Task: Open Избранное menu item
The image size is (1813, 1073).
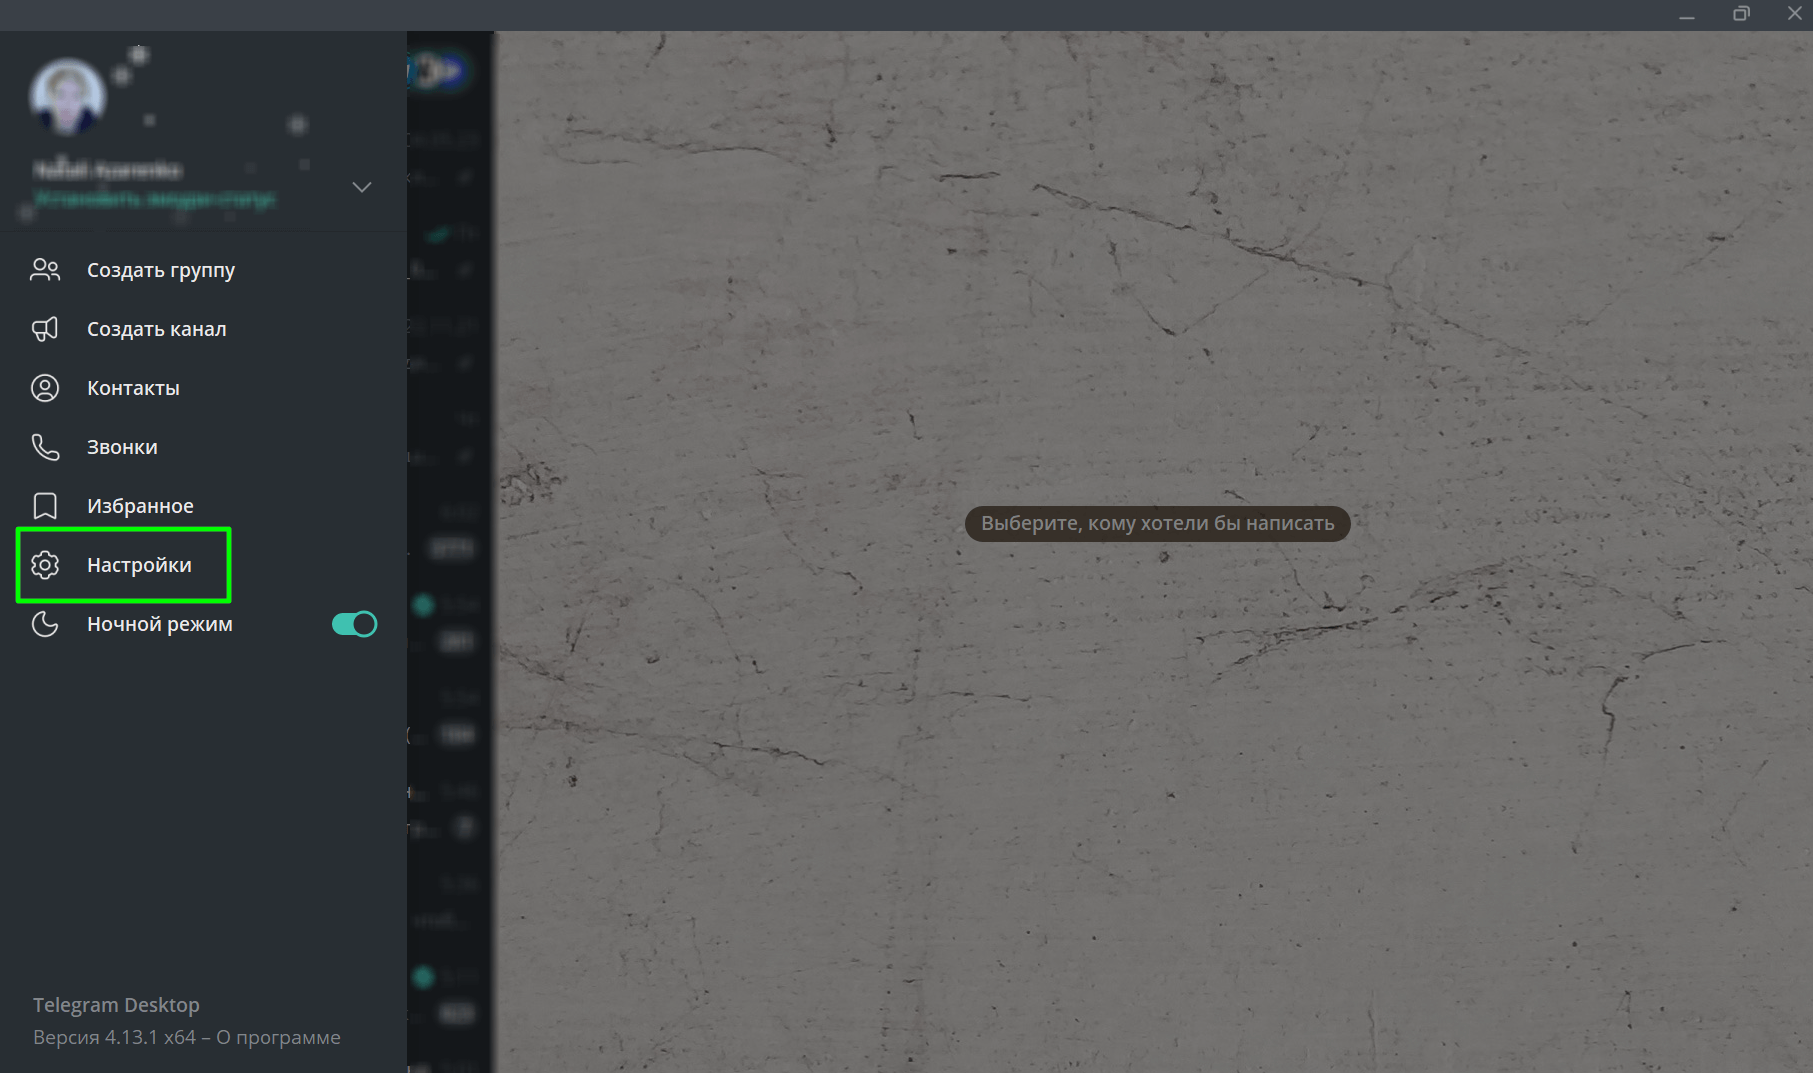Action: point(203,506)
